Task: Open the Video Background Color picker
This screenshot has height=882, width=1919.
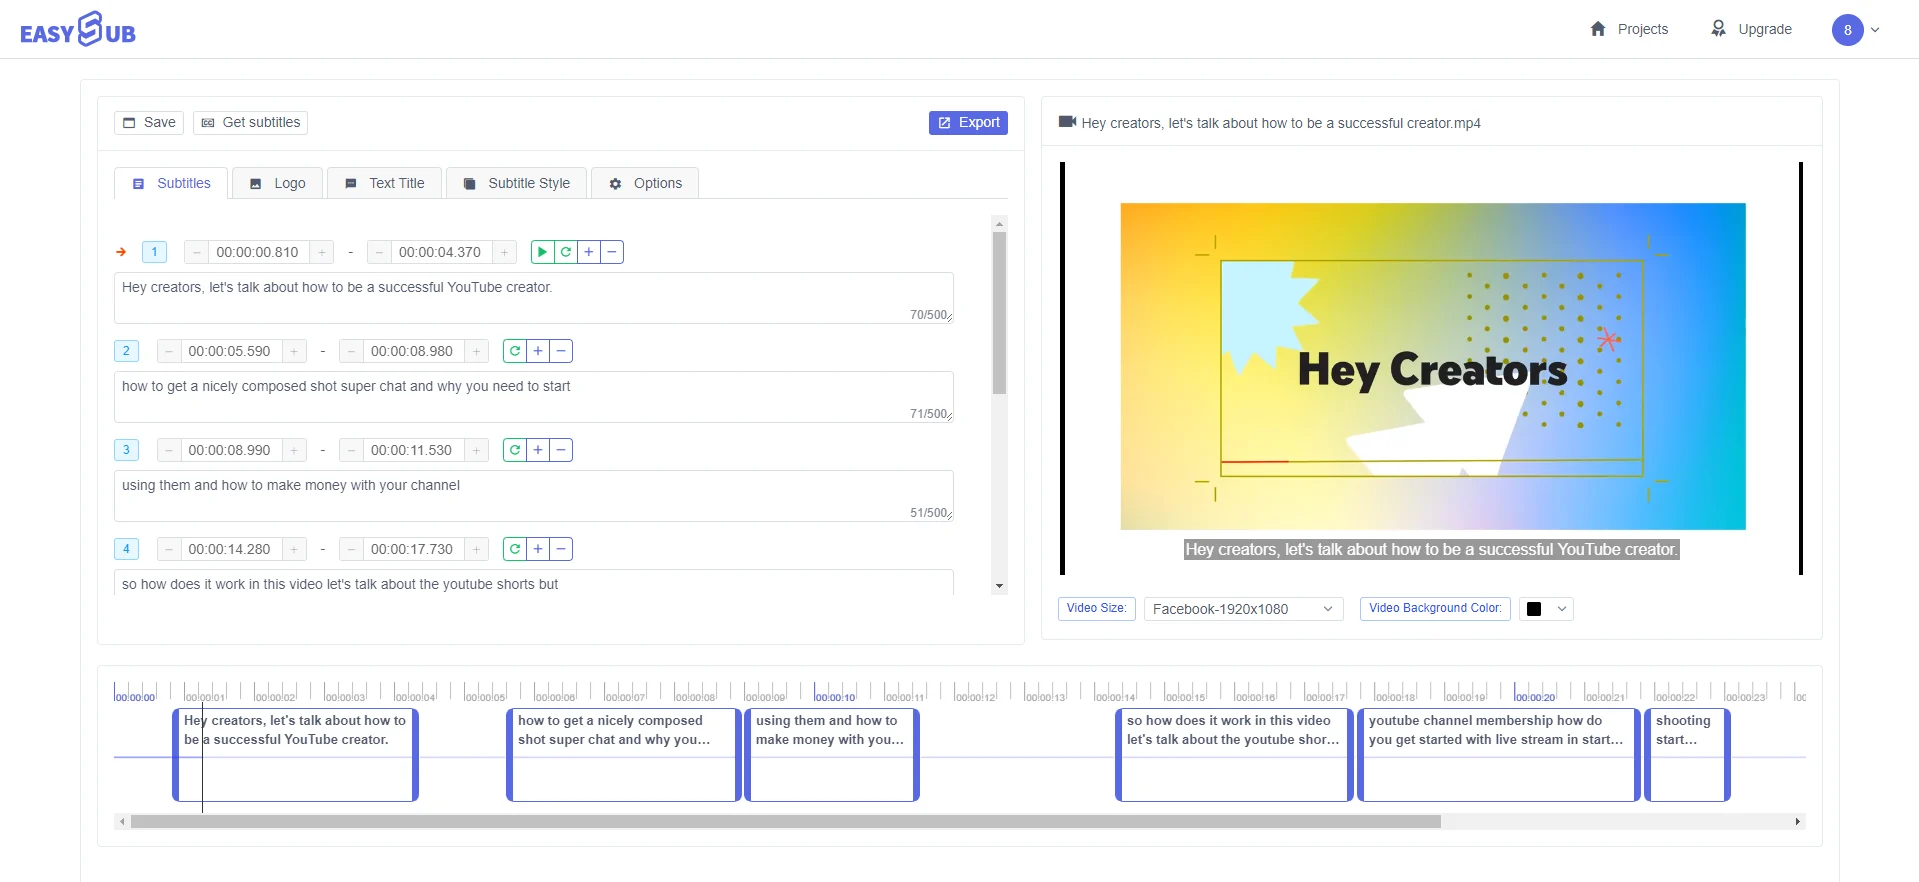Action: point(1545,609)
